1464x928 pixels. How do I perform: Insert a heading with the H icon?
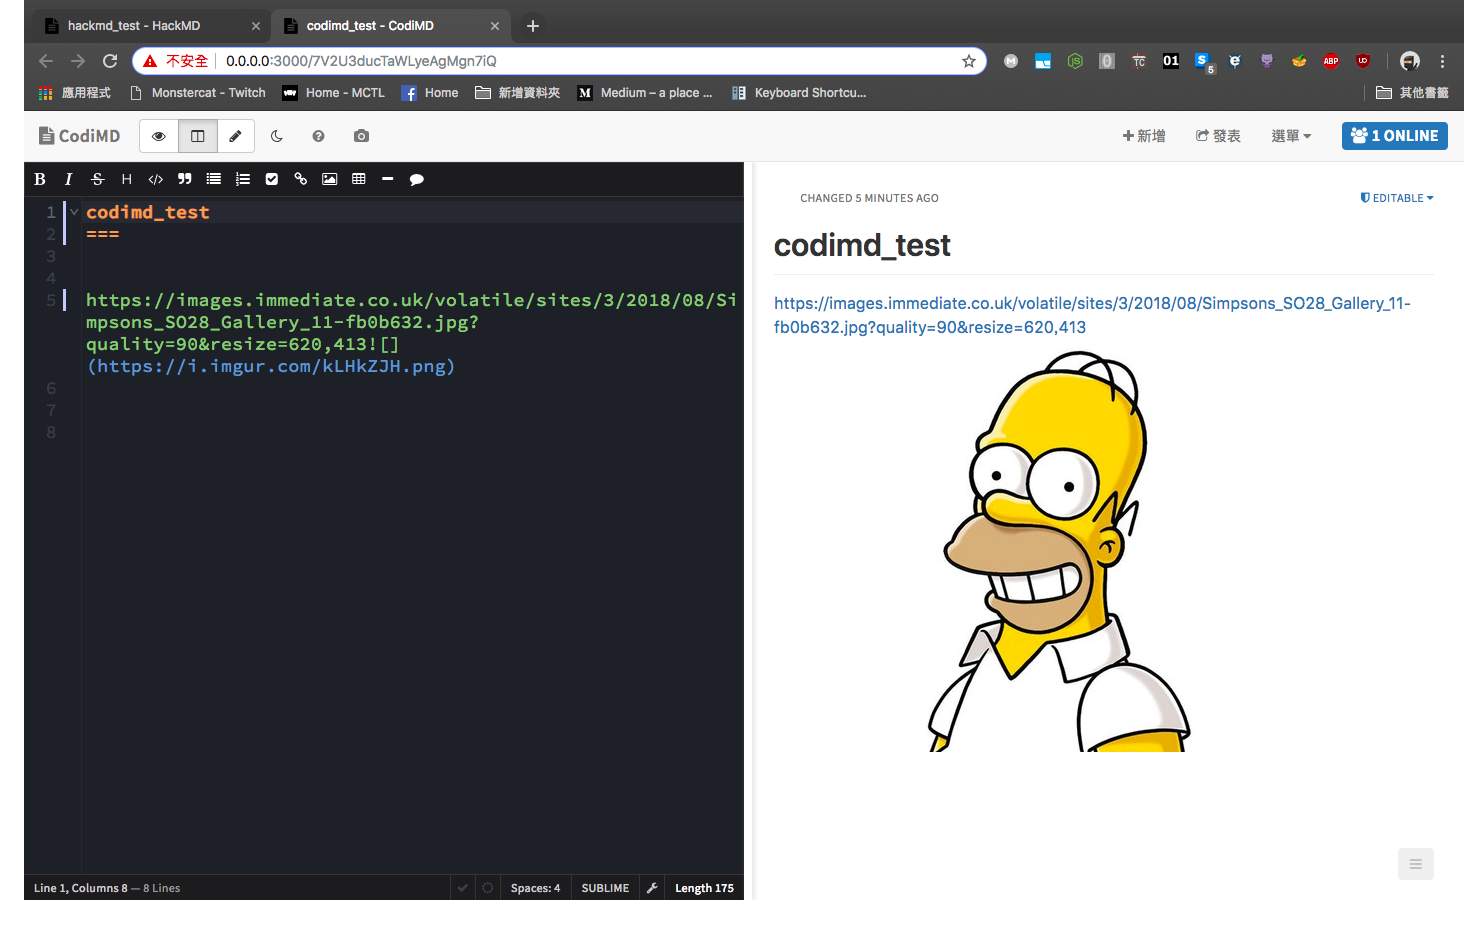click(x=126, y=179)
